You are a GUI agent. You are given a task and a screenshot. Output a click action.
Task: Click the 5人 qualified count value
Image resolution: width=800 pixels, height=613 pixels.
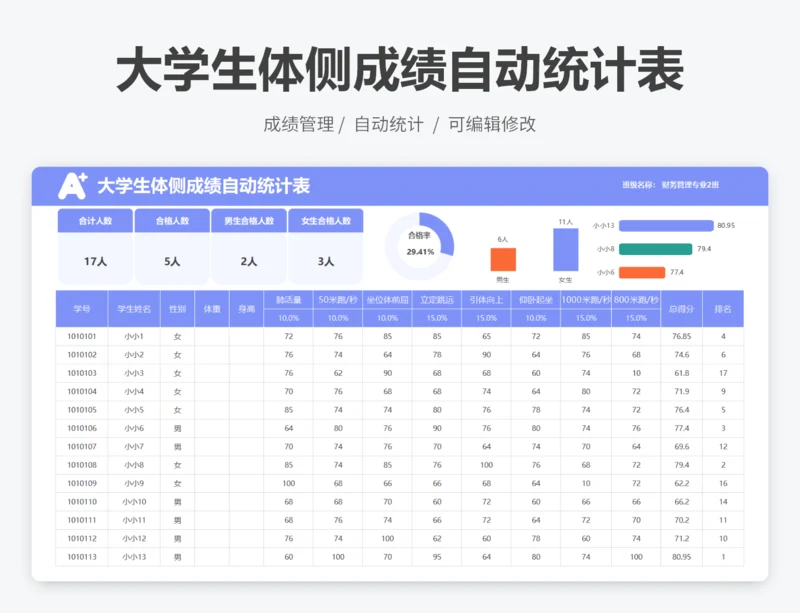click(x=172, y=261)
